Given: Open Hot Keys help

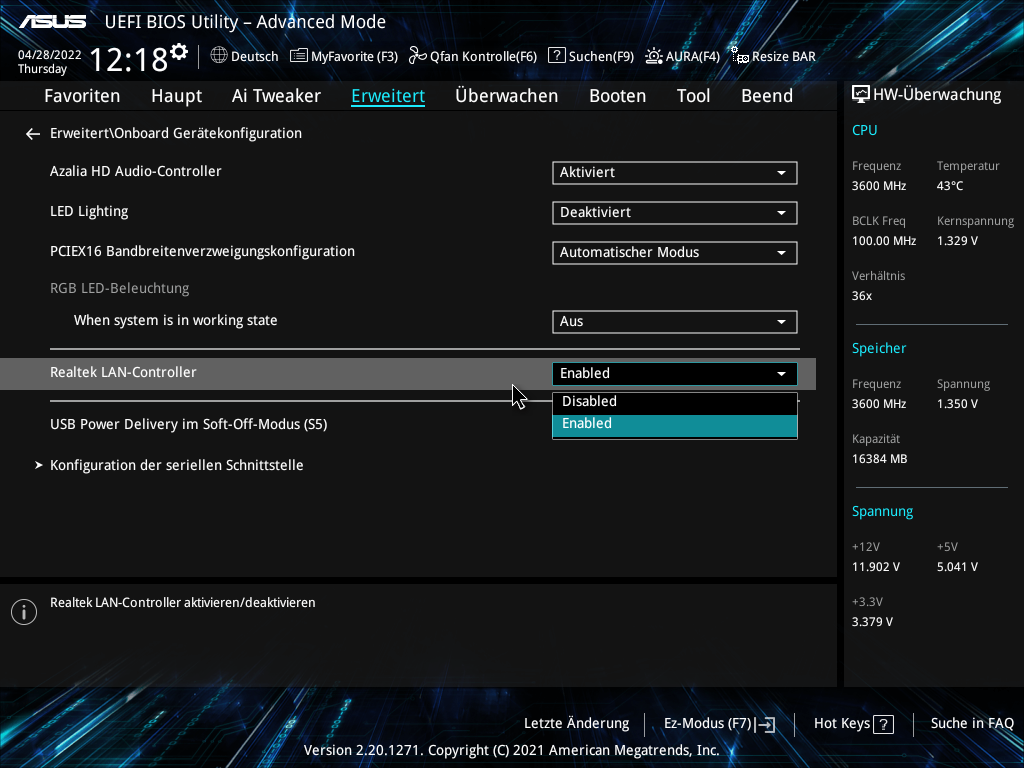Looking at the screenshot, I should tap(854, 724).
